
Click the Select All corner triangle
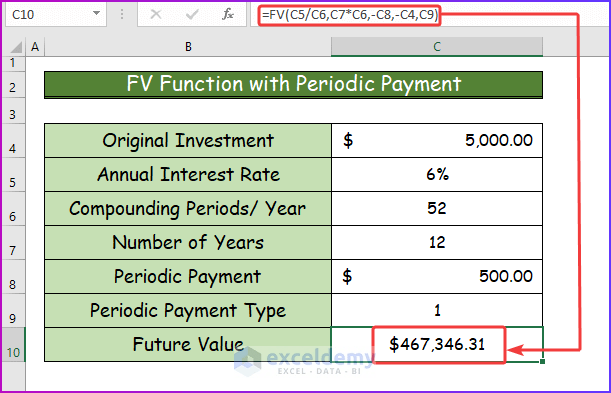pos(16,47)
